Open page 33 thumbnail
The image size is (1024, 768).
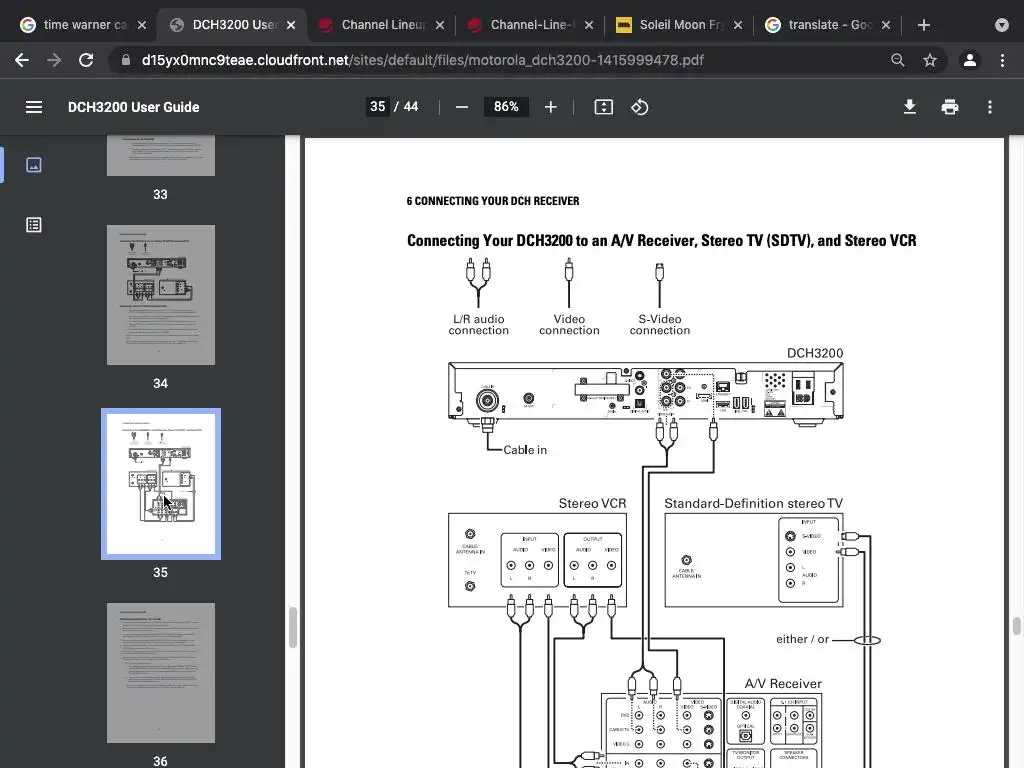(161, 155)
